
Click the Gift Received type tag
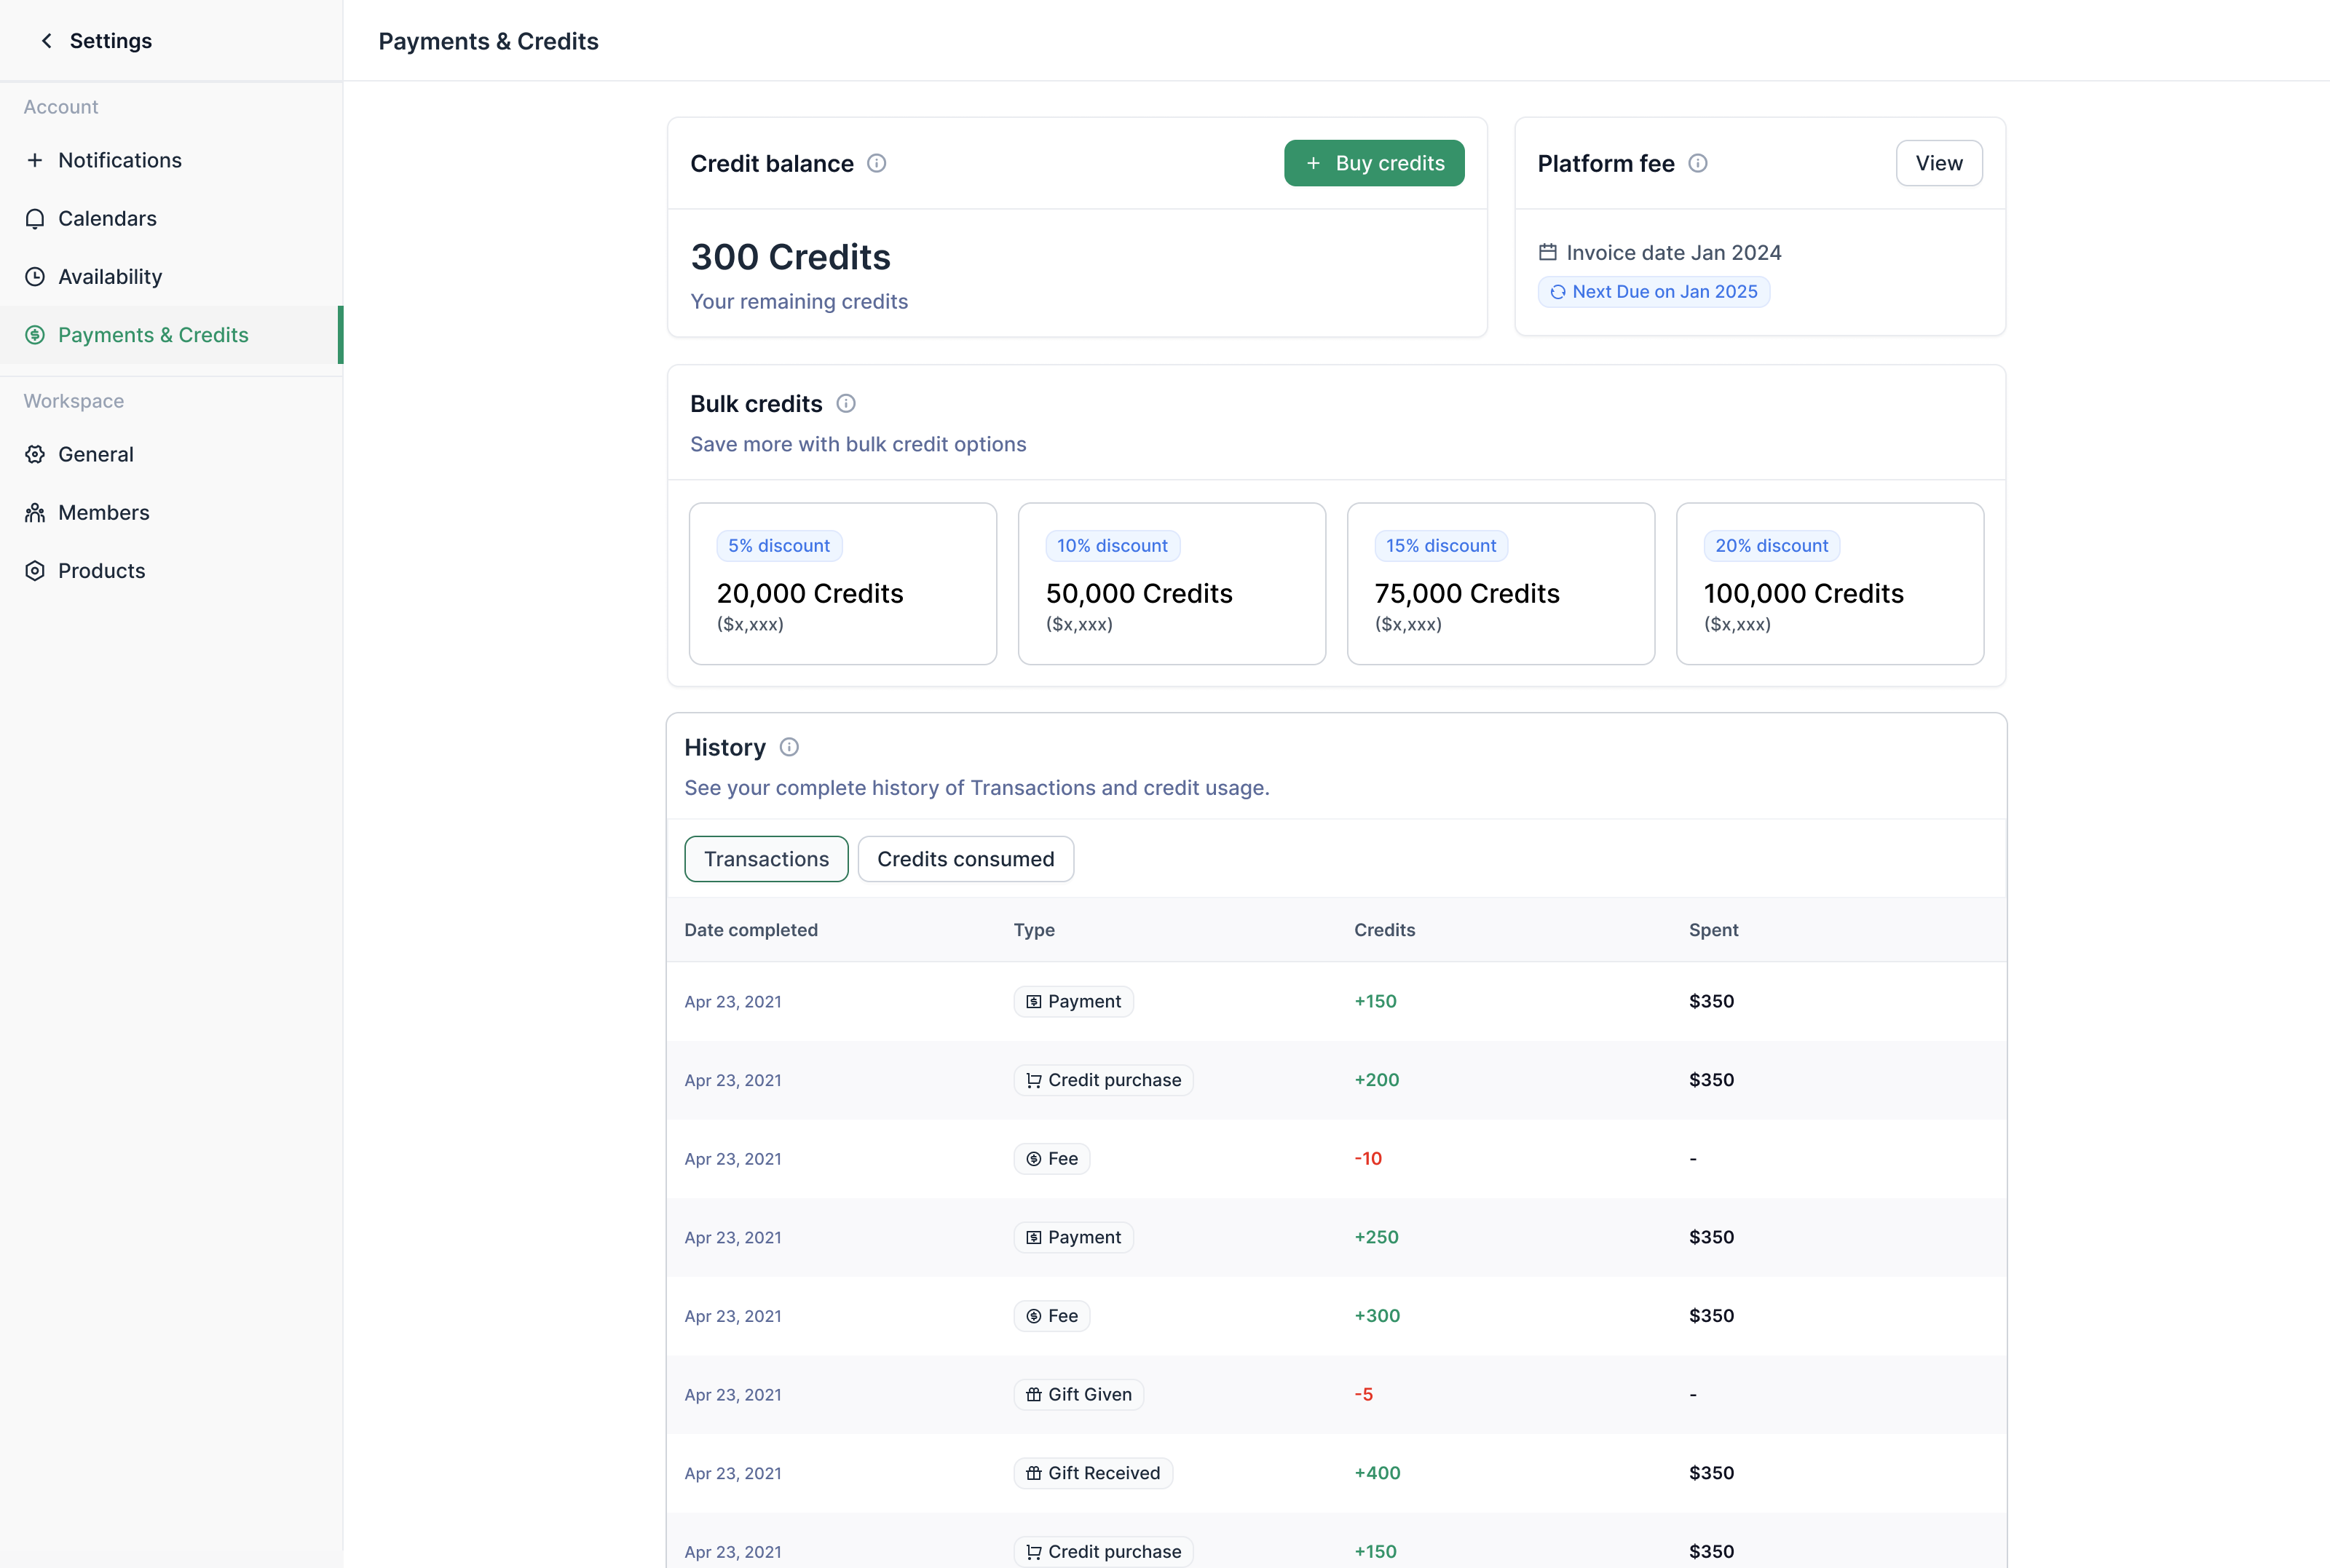(1092, 1473)
